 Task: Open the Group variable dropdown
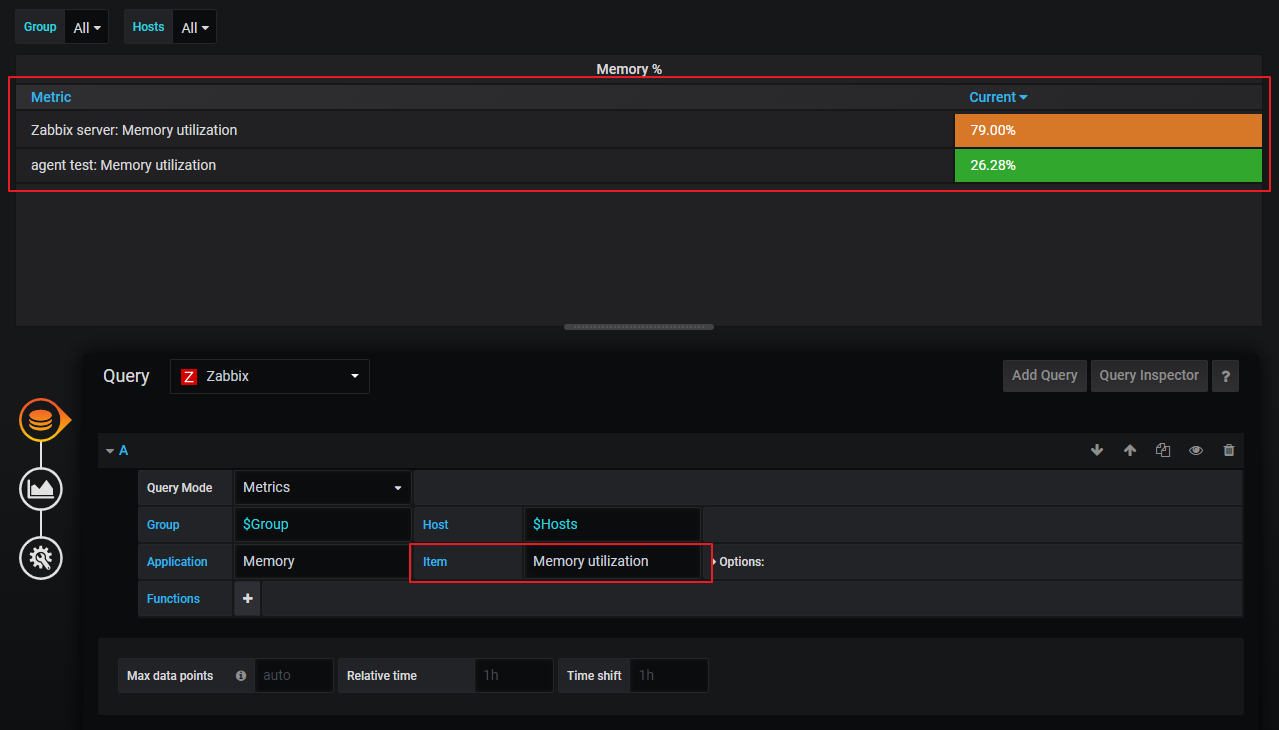pos(87,28)
